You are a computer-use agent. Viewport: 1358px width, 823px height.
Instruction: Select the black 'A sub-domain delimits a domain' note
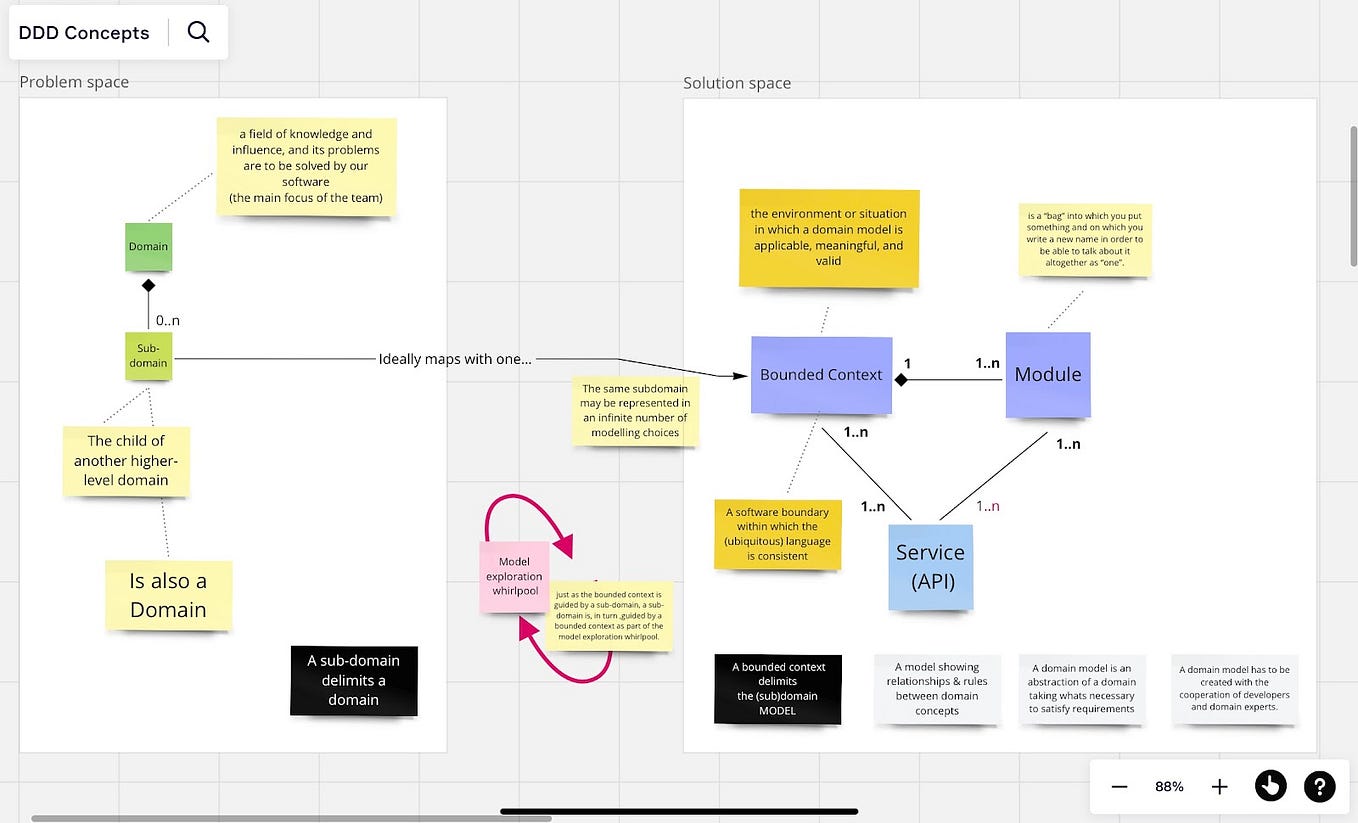[354, 681]
